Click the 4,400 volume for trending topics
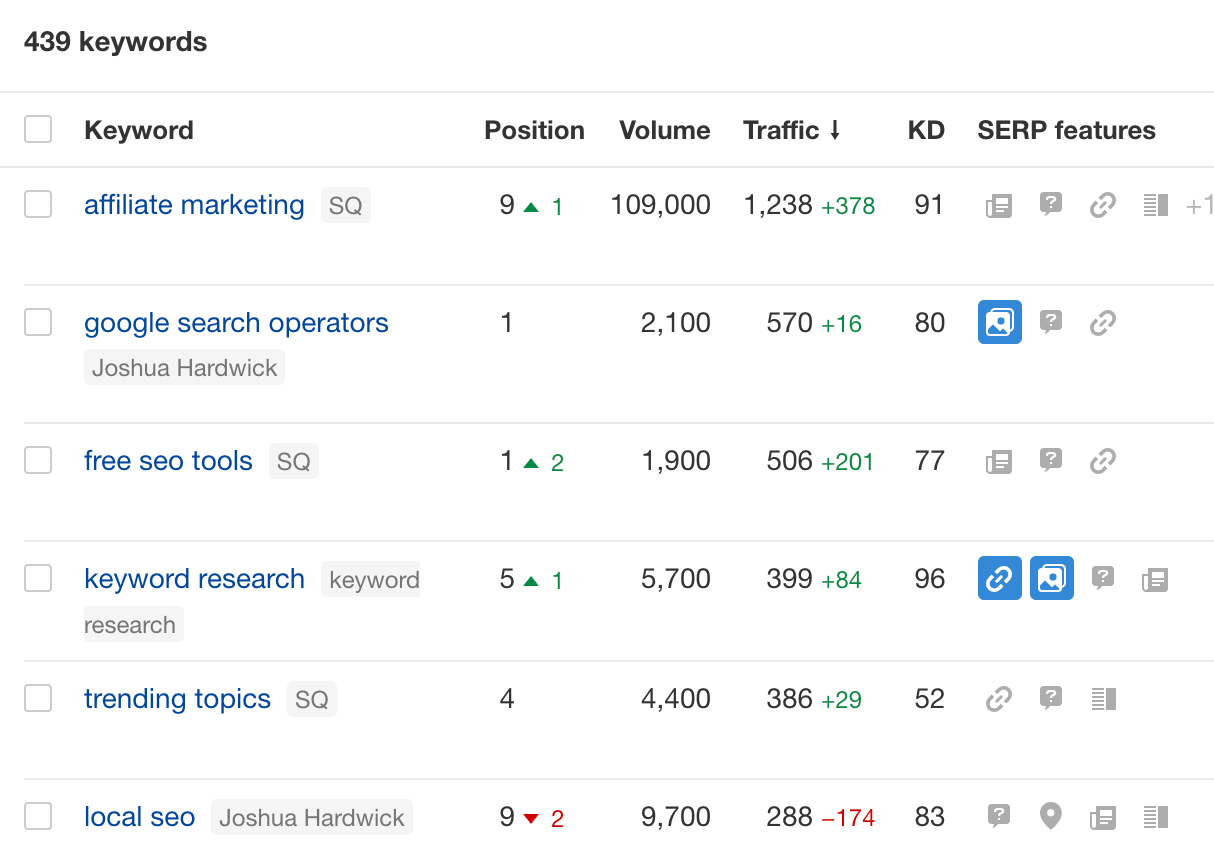Image resolution: width=1214 pixels, height=866 pixels. 676,699
